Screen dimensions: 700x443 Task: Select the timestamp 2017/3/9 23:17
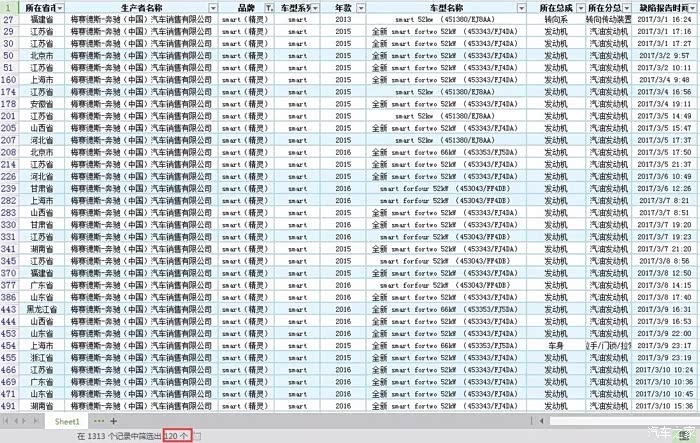coord(664,345)
